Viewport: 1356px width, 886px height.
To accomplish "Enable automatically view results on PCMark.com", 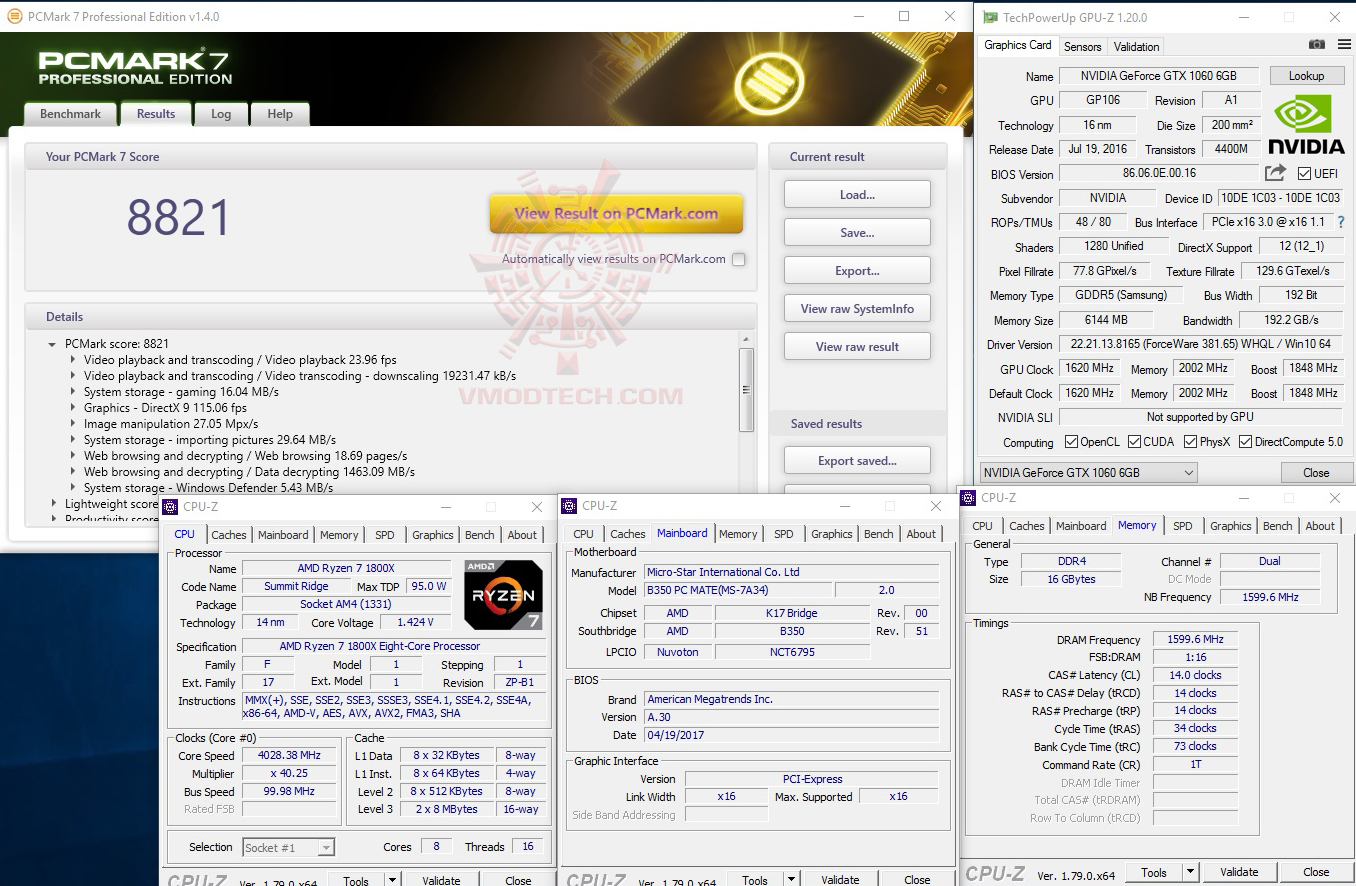I will (738, 258).
